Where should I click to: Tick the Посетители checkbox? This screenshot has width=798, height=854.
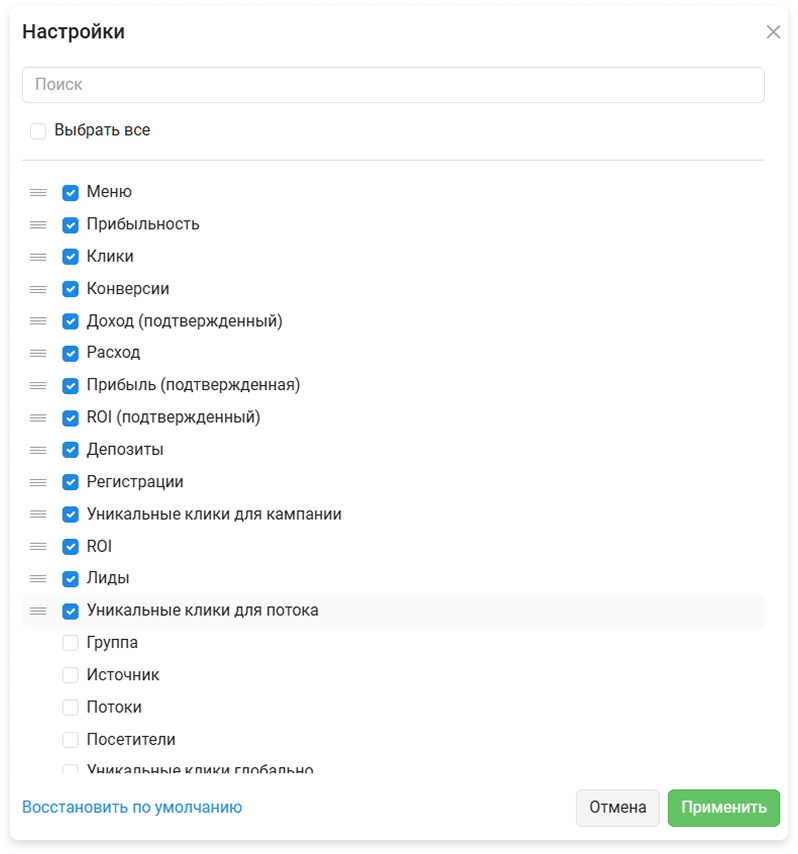(x=70, y=740)
